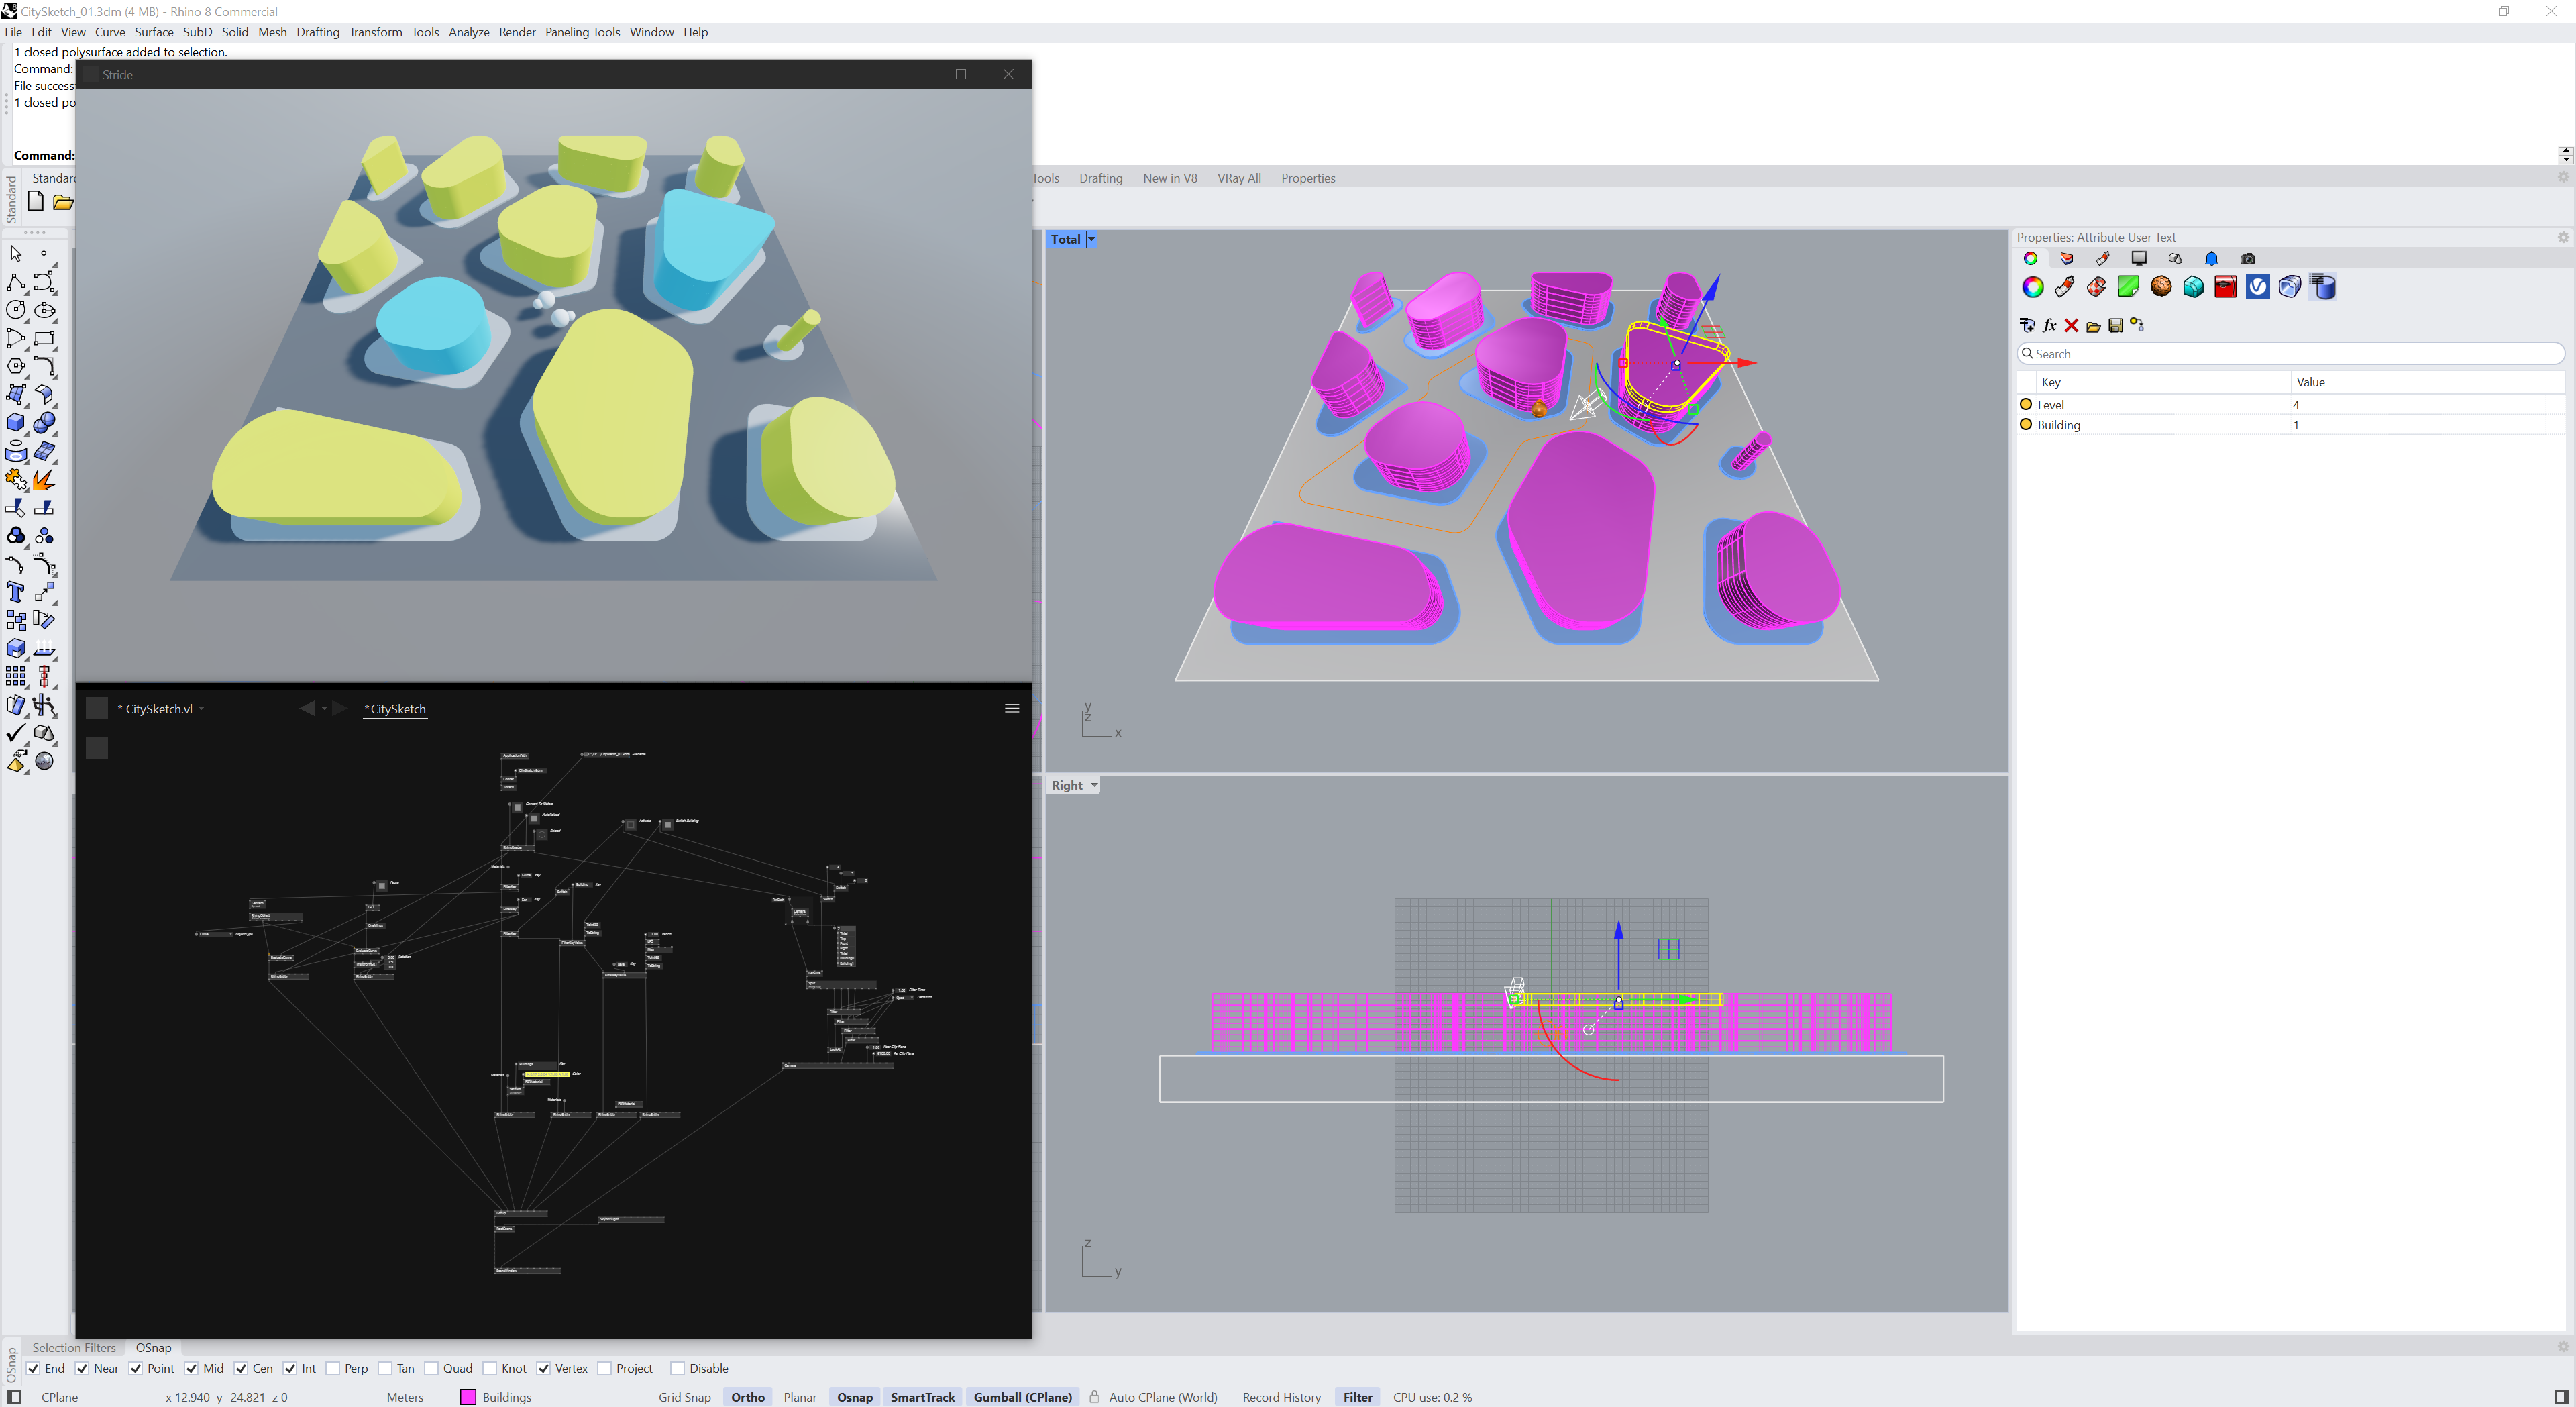Open the V-Ray properties icon

tap(2257, 288)
